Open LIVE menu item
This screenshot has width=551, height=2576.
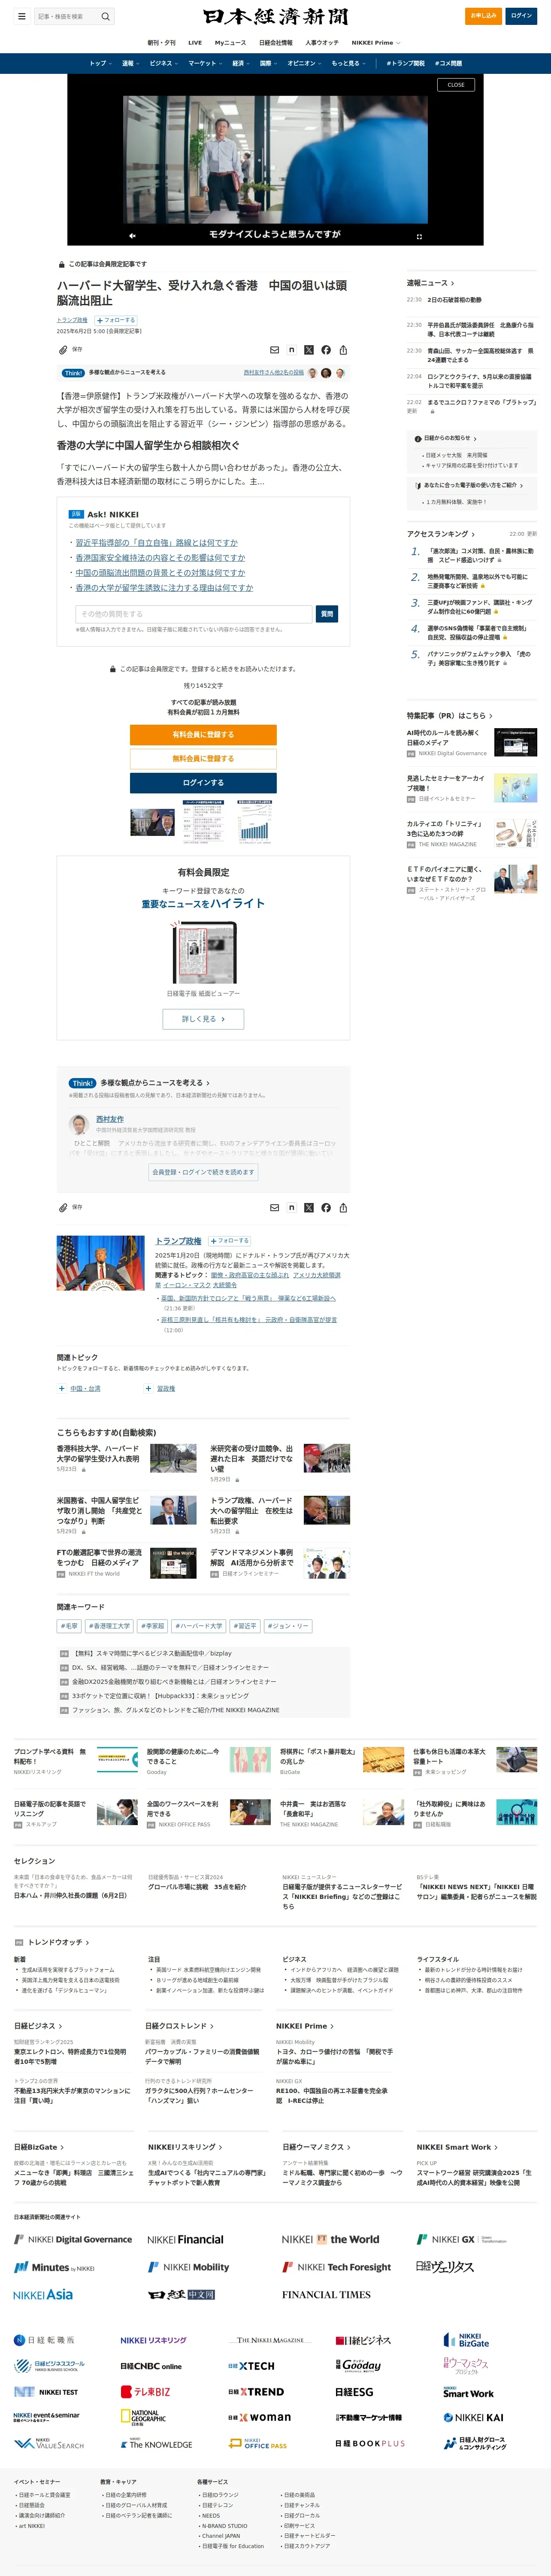[195, 43]
